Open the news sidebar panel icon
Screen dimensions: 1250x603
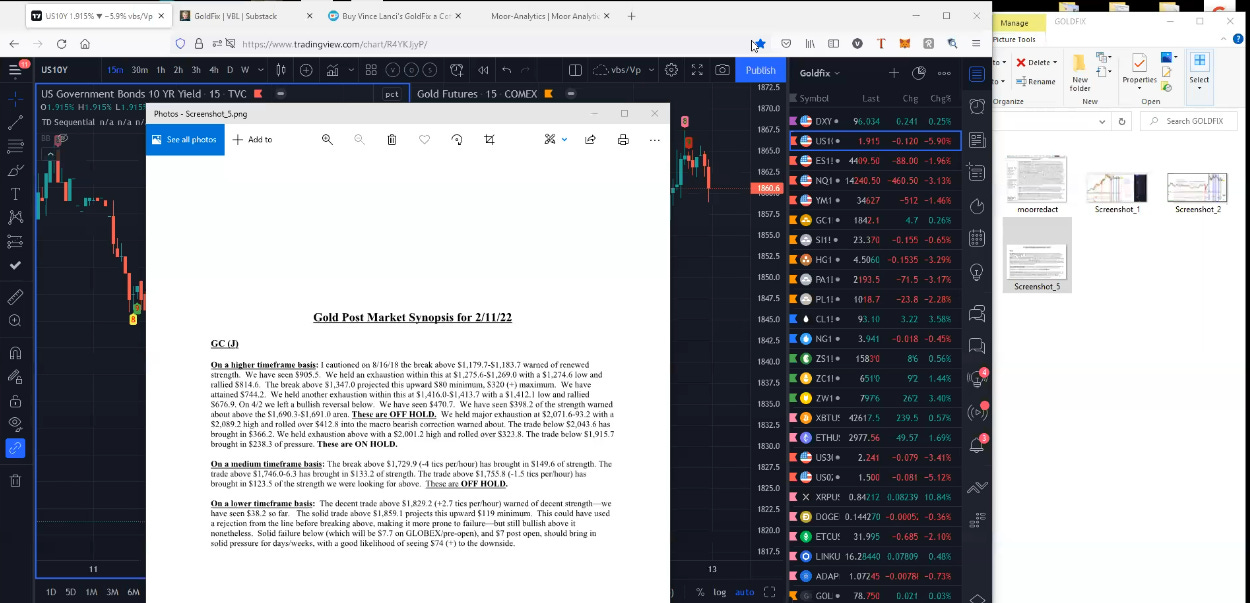click(977, 140)
